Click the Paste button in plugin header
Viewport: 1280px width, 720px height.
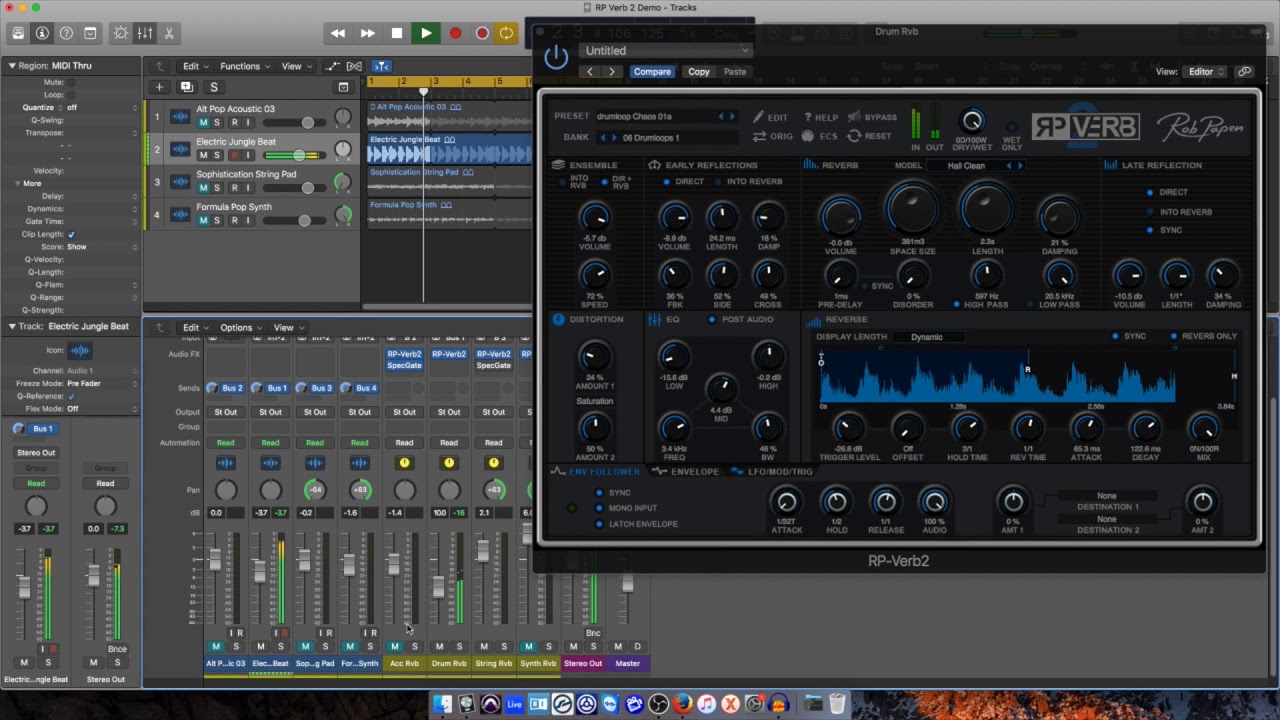click(735, 71)
